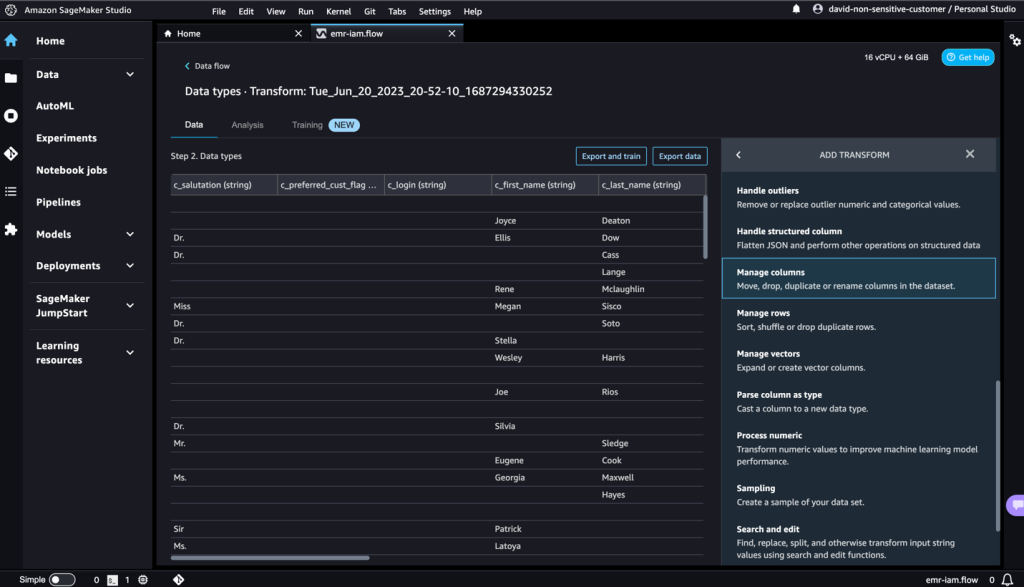Click the Export and train button
Viewport: 1024px width, 587px height.
(611, 156)
